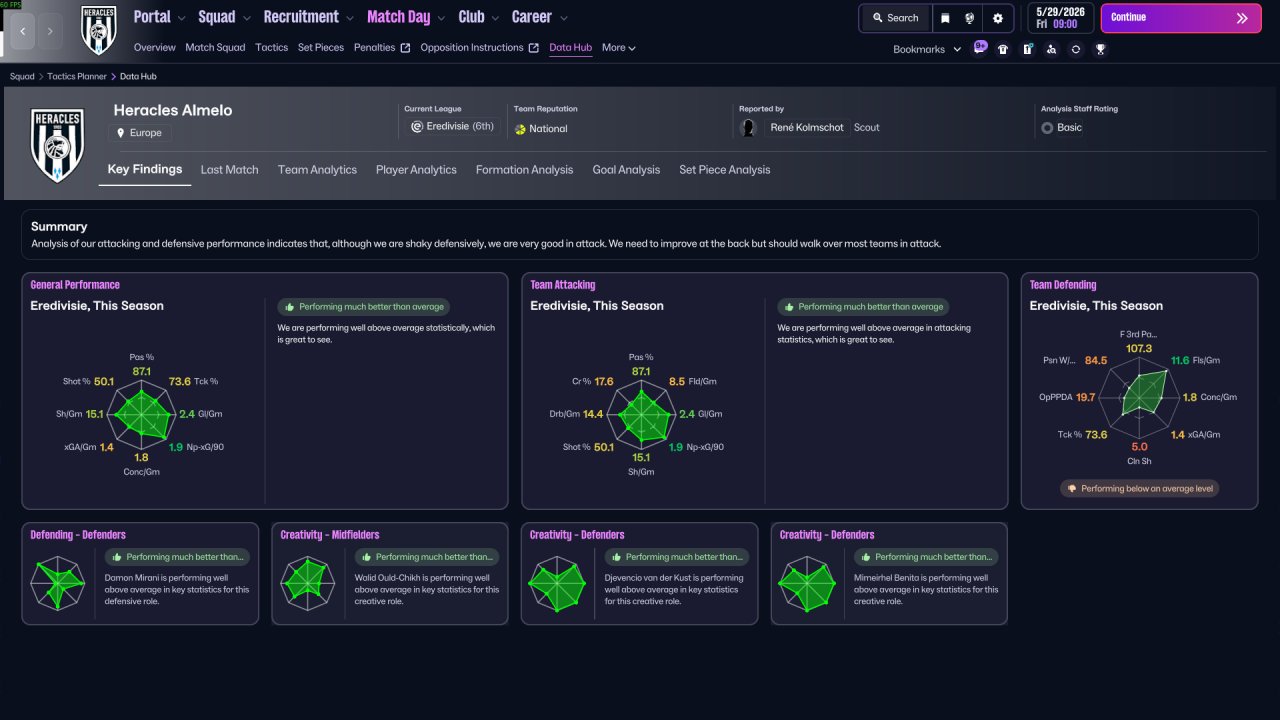Switch to the Player Analytics tab

[x=416, y=170]
